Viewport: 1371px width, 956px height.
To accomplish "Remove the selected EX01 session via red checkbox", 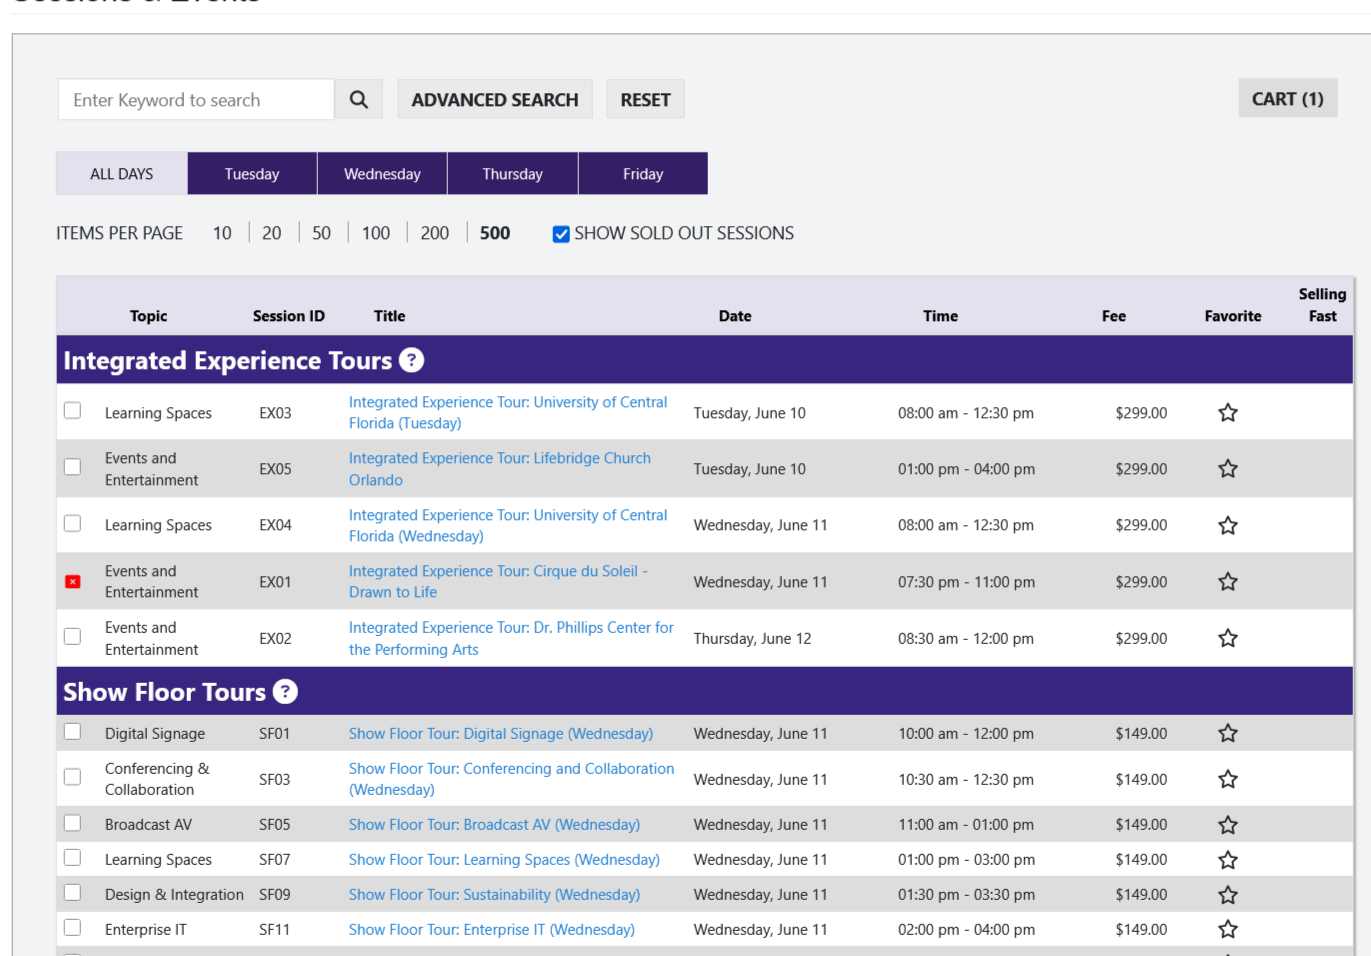I will pyautogui.click(x=73, y=582).
